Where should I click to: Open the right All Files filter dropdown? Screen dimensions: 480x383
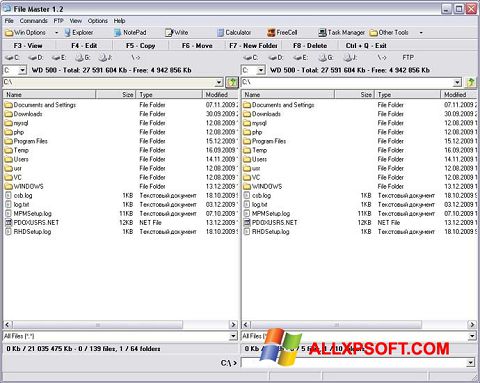(x=472, y=336)
